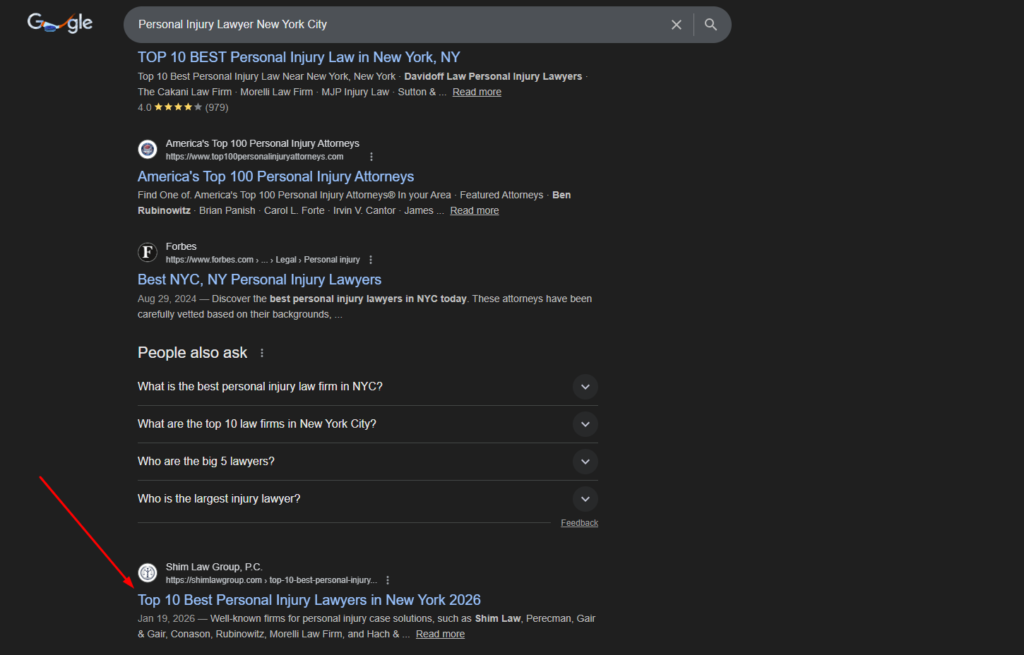Clear the search box using the X icon
The image size is (1024, 655).
coord(676,24)
